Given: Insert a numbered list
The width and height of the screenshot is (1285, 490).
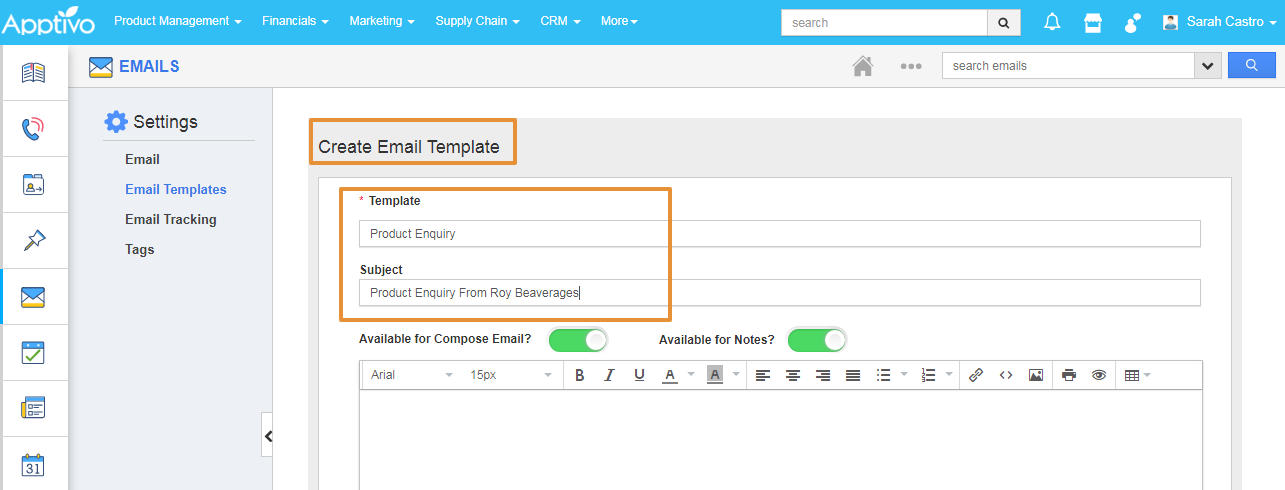Looking at the screenshot, I should point(928,375).
